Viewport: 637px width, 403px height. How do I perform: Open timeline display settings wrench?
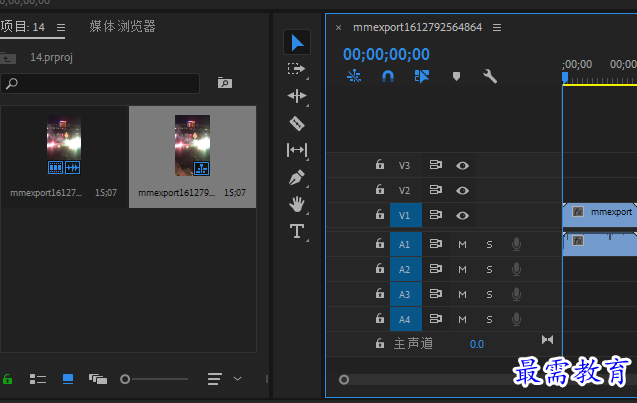(490, 76)
